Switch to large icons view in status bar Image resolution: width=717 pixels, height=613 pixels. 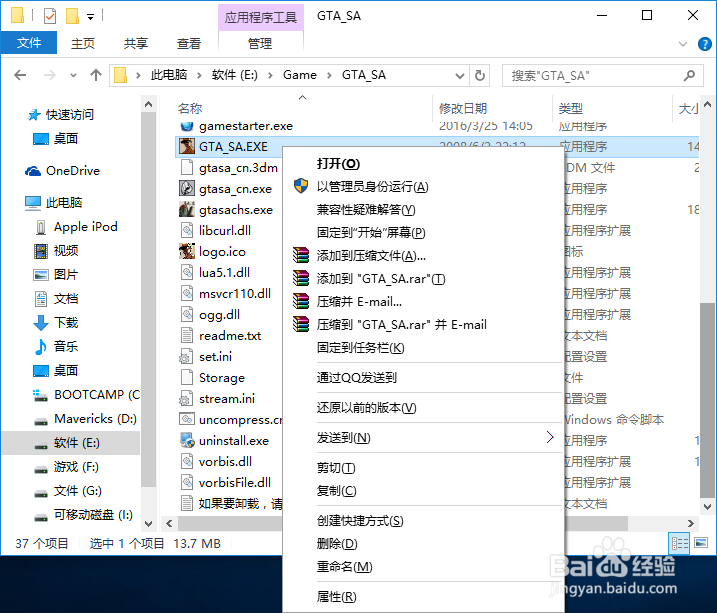tap(701, 543)
